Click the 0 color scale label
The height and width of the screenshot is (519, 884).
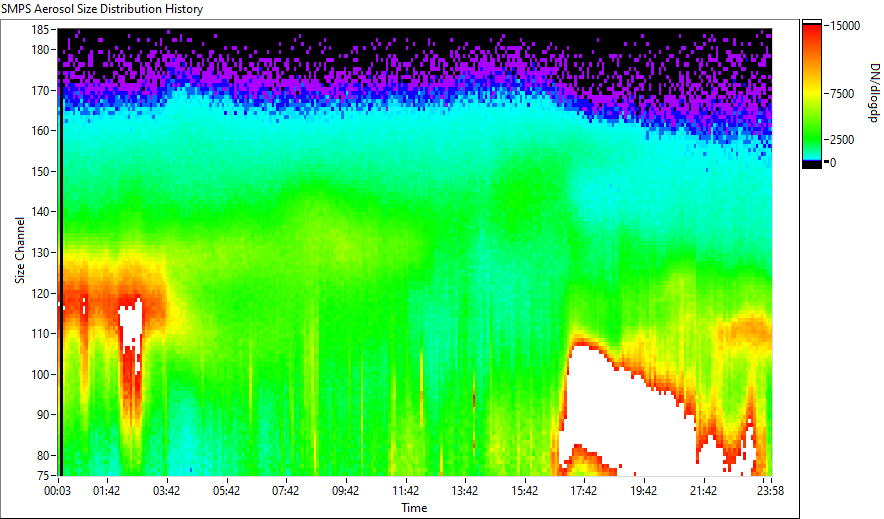coord(833,163)
